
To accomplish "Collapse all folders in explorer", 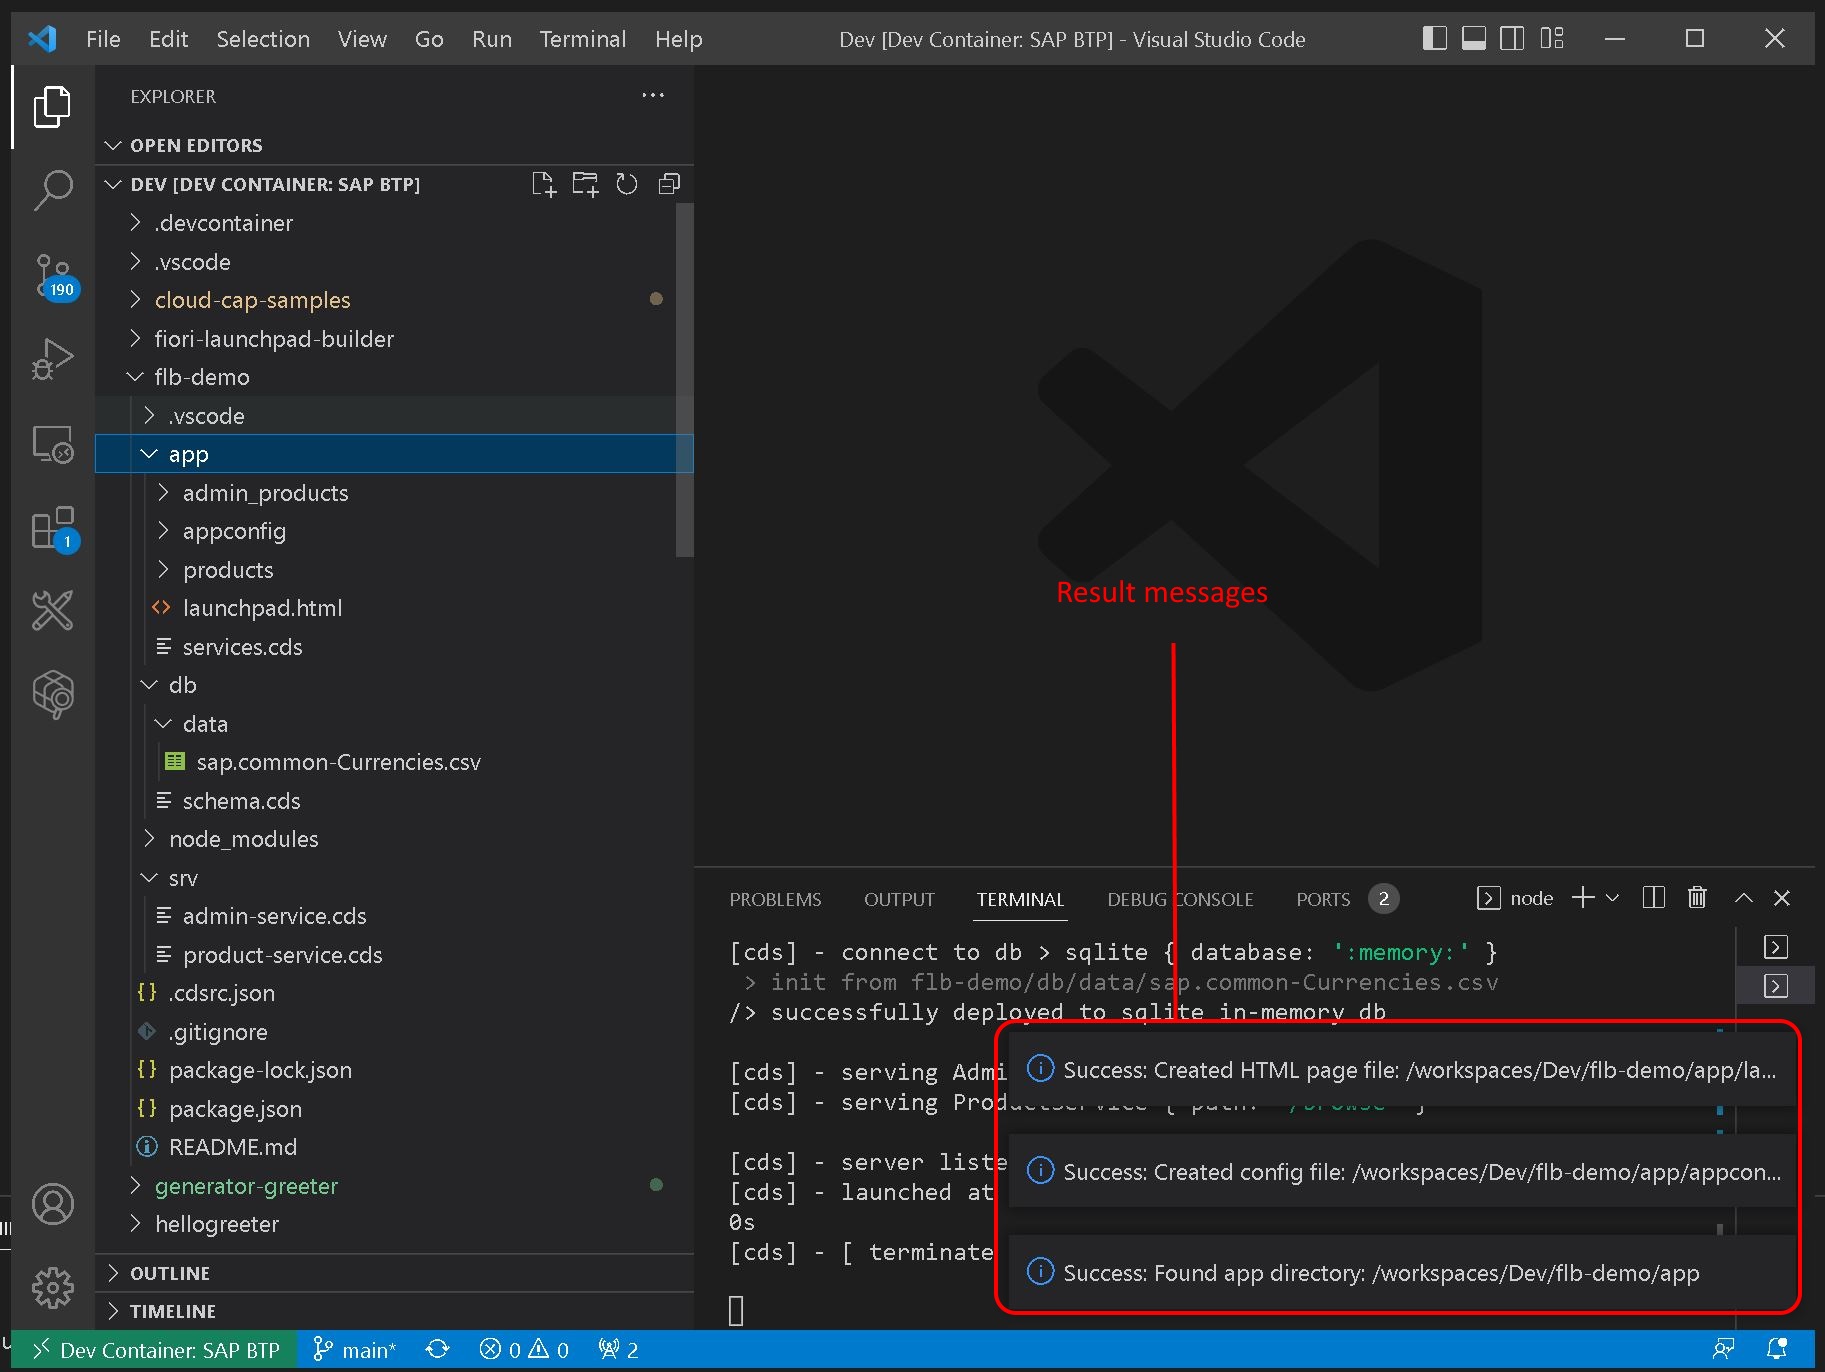I will tap(669, 184).
